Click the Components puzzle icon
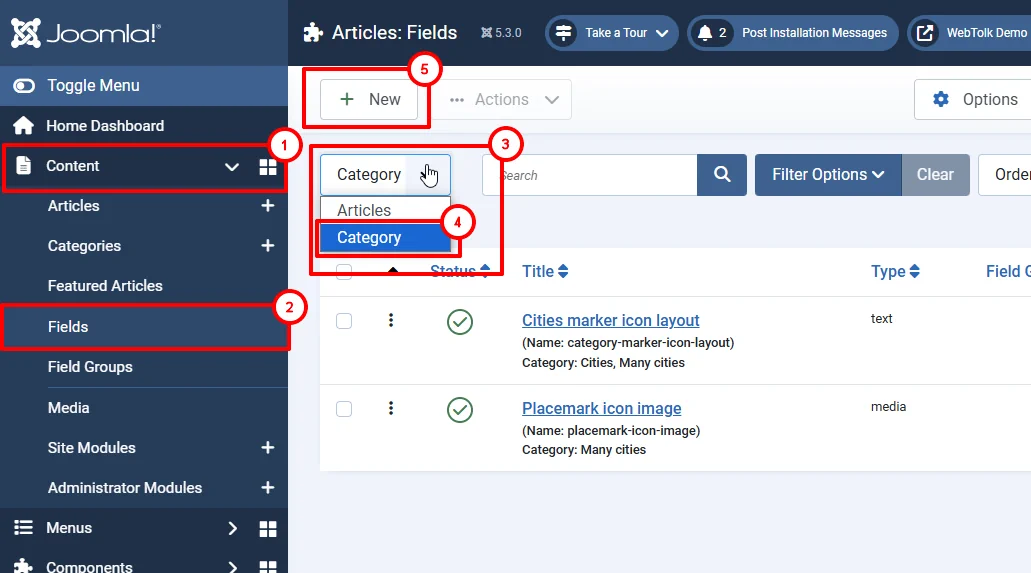 coord(24,566)
